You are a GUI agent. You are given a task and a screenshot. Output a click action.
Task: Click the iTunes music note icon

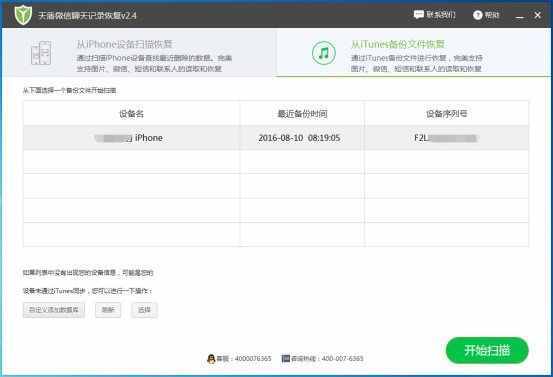point(324,53)
